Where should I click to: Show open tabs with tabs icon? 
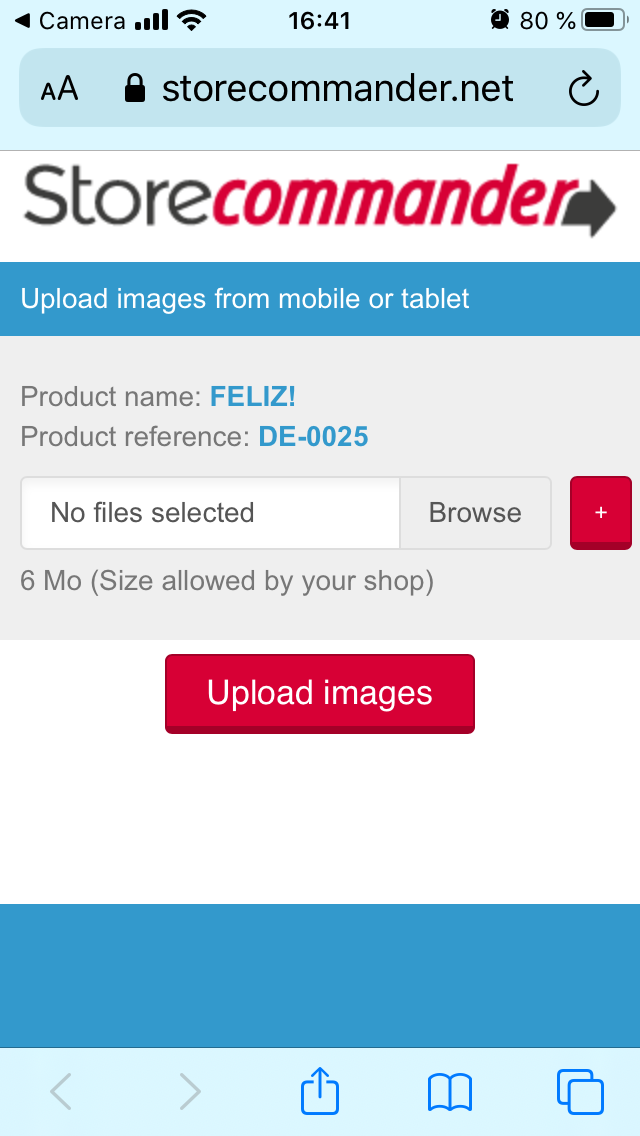[580, 1091]
